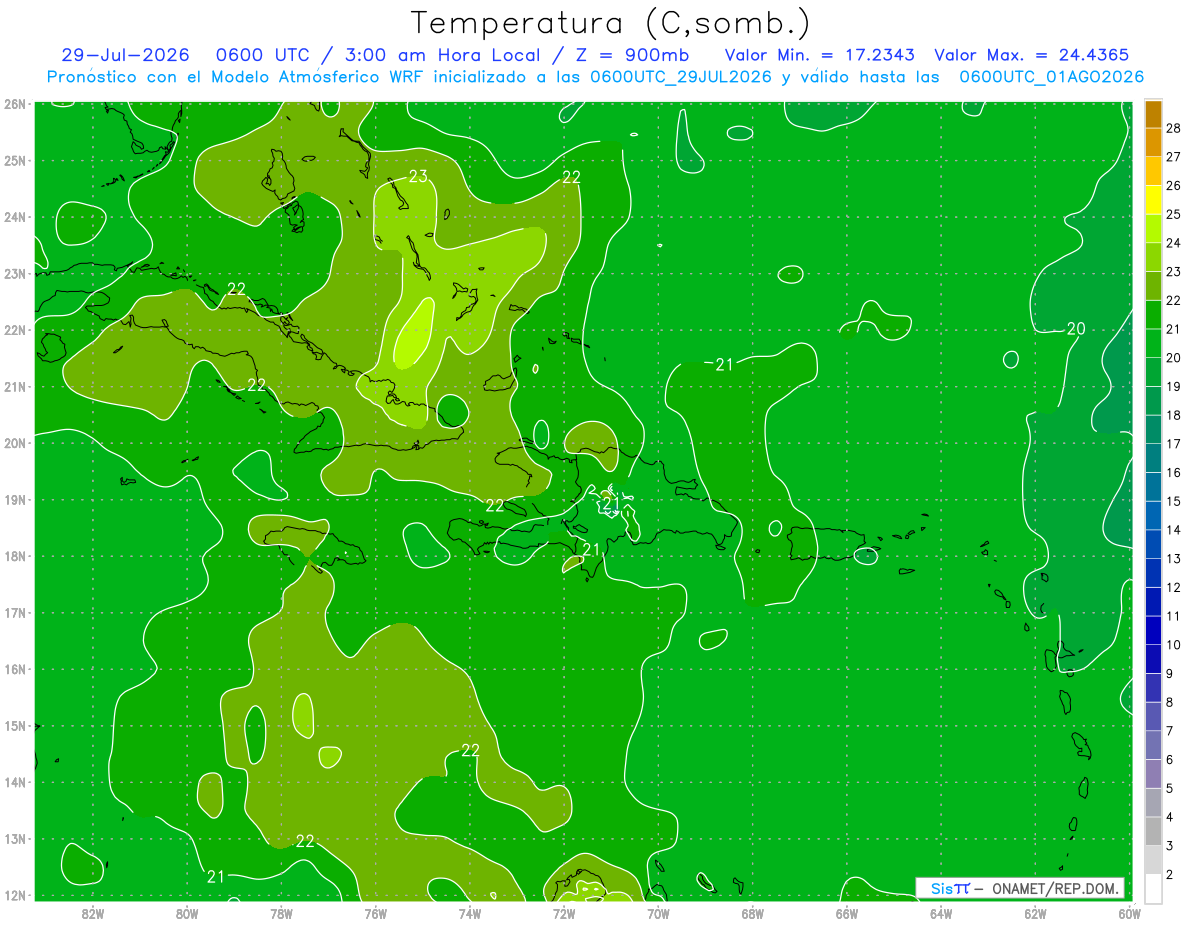Click the 13N latitude axis label
Image resolution: width=1200 pixels, height=927 pixels.
point(14,838)
